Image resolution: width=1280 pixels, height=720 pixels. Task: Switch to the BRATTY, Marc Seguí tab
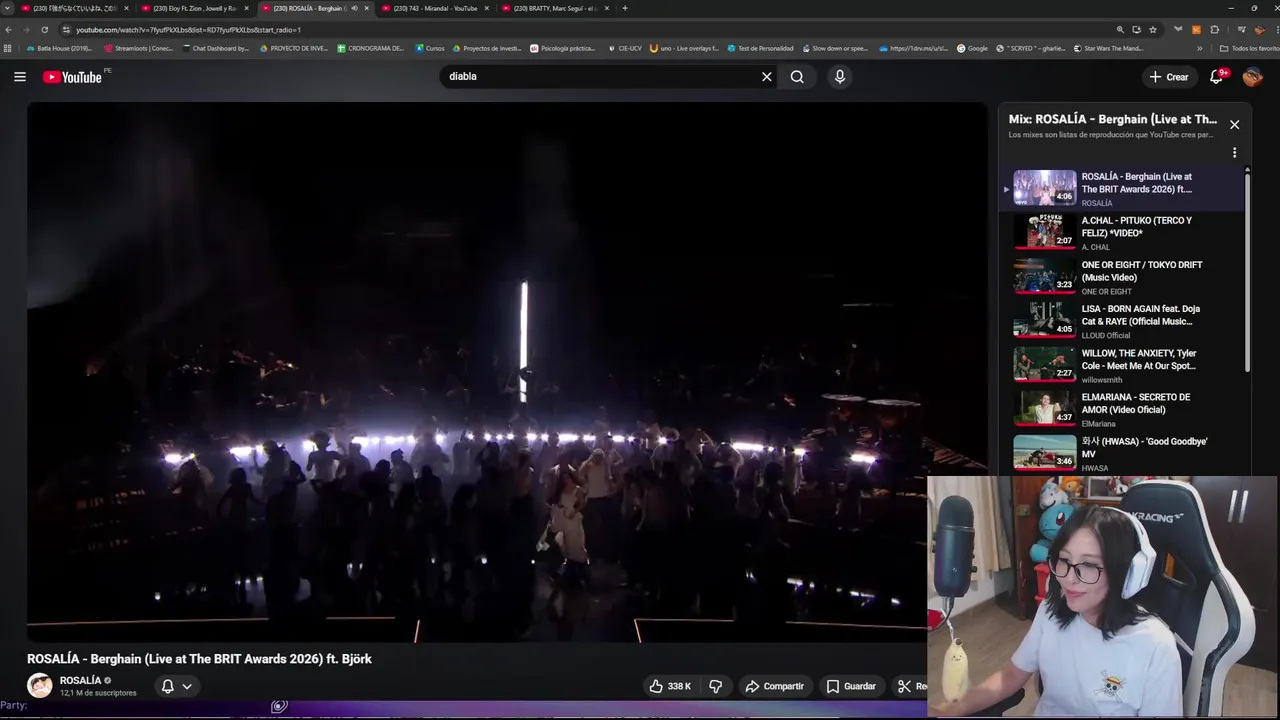[554, 8]
